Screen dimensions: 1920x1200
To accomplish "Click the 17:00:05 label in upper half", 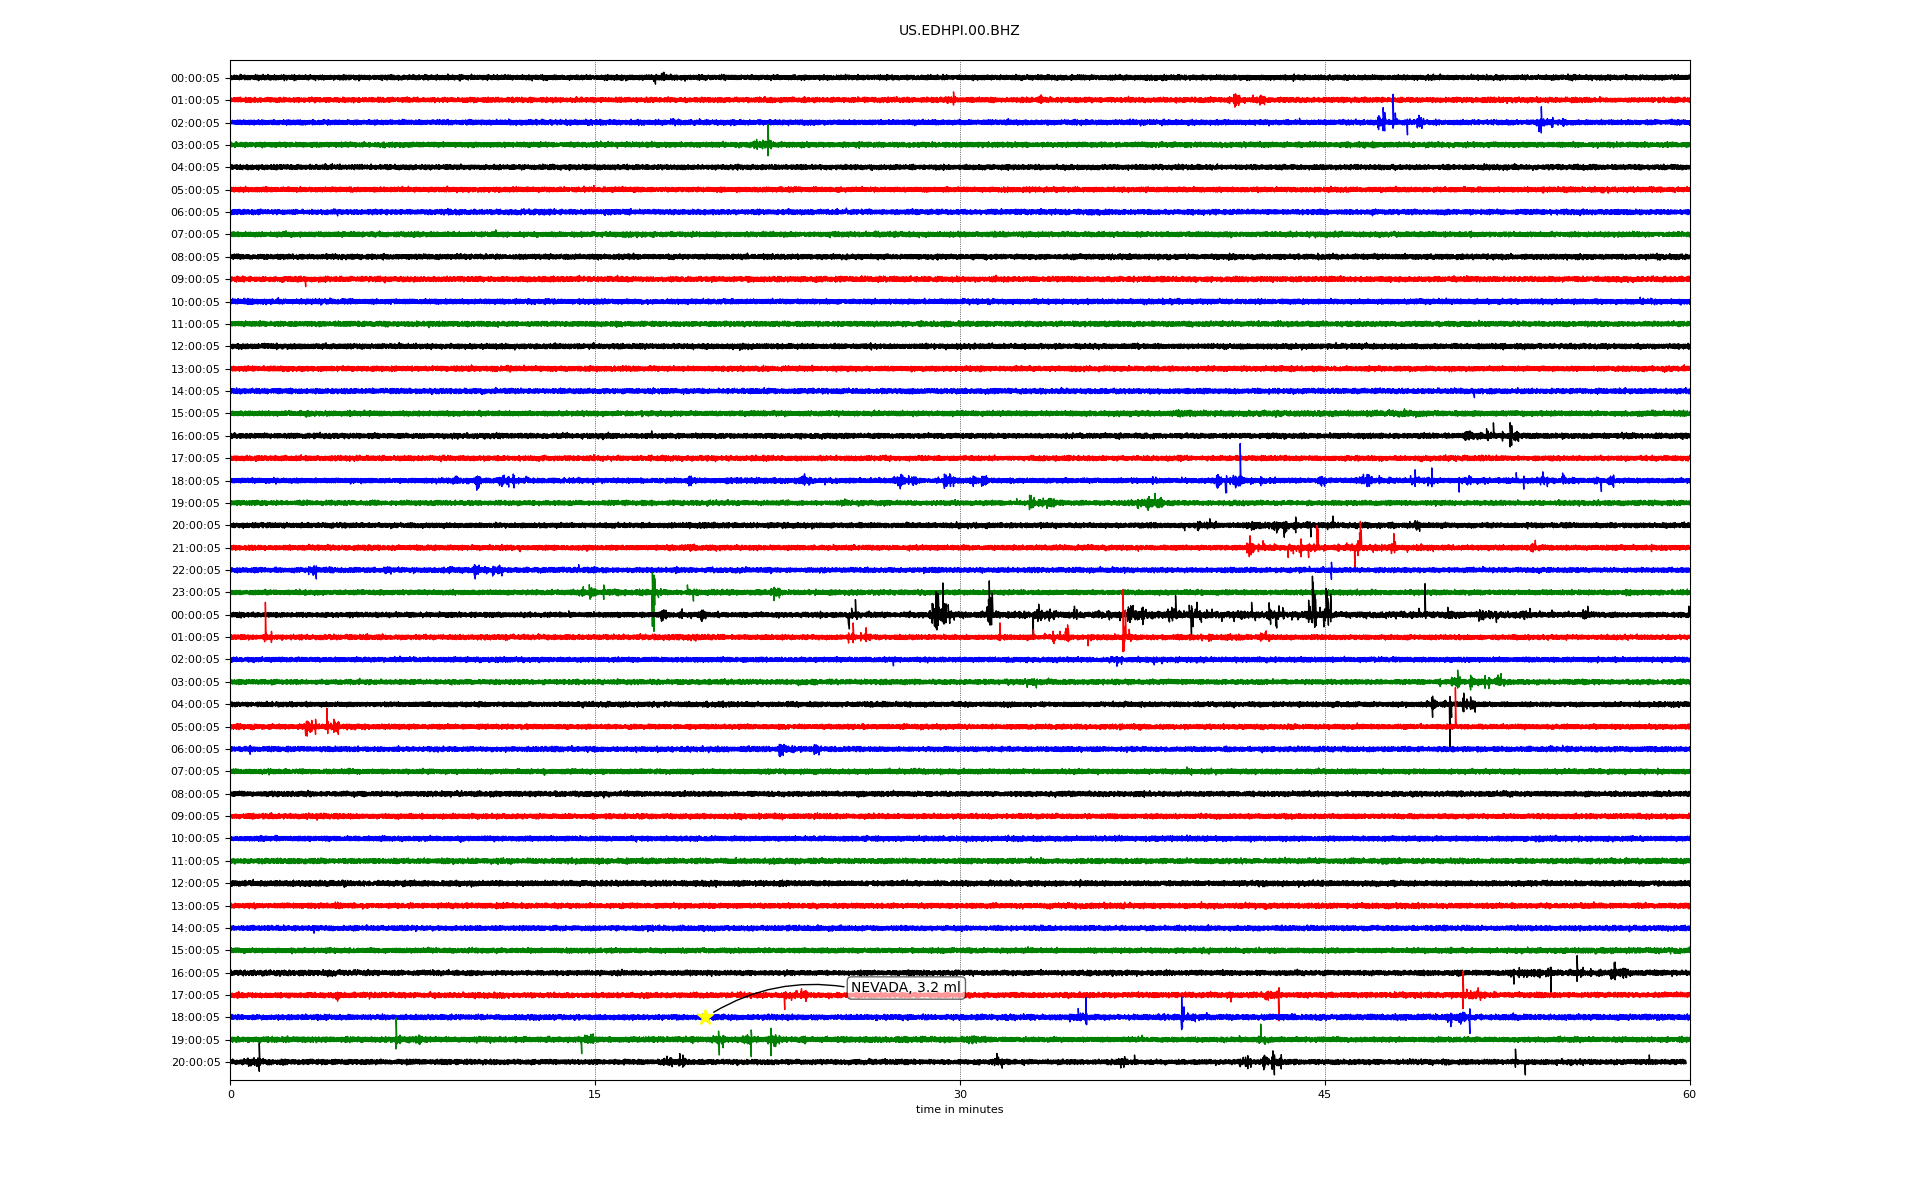I will tap(195, 459).
